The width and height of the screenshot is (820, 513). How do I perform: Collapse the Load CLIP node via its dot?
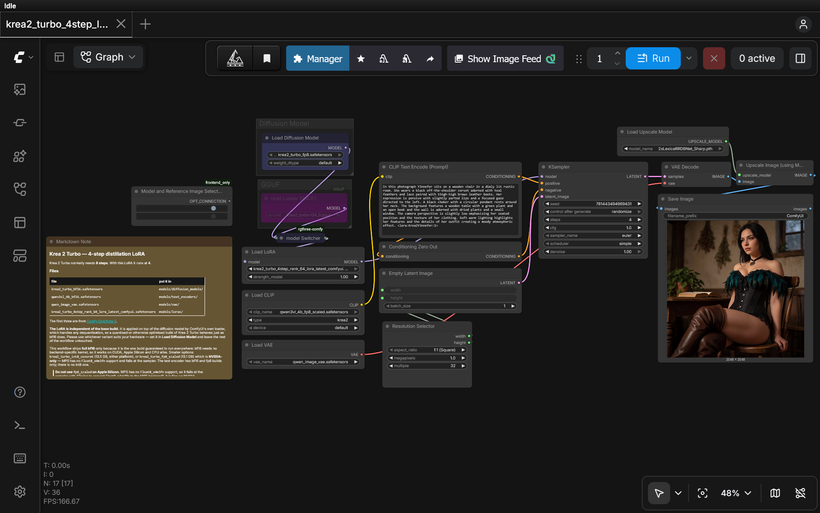tap(247, 295)
